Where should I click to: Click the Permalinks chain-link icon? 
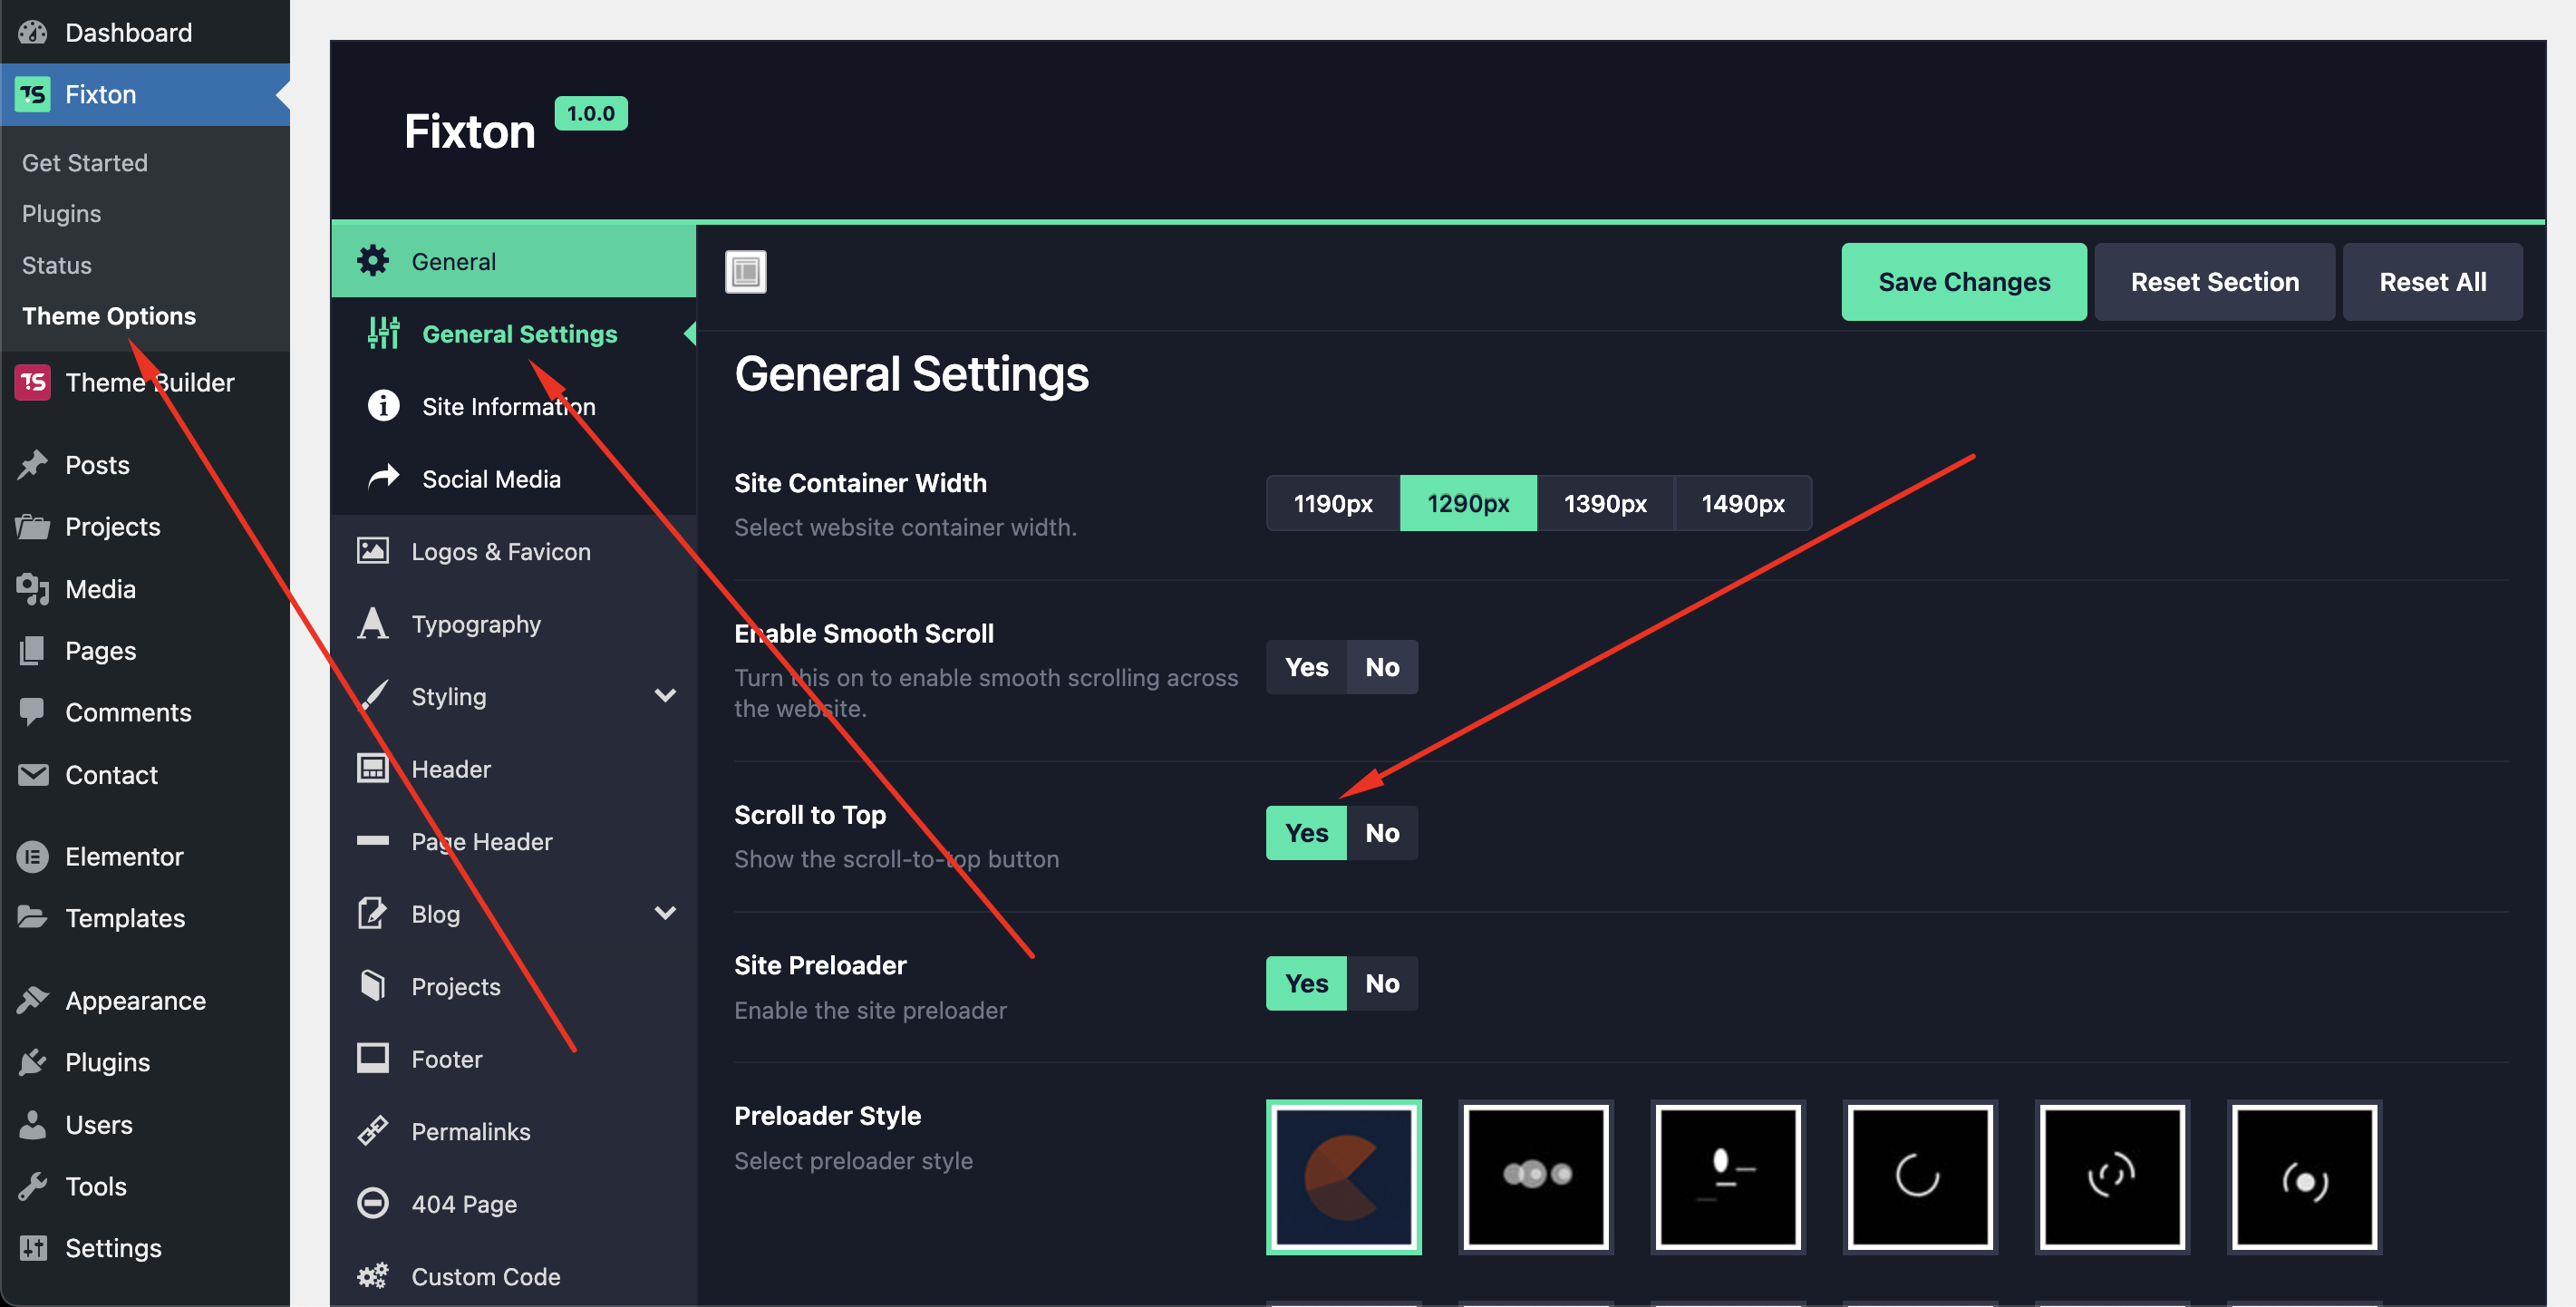[x=373, y=1131]
